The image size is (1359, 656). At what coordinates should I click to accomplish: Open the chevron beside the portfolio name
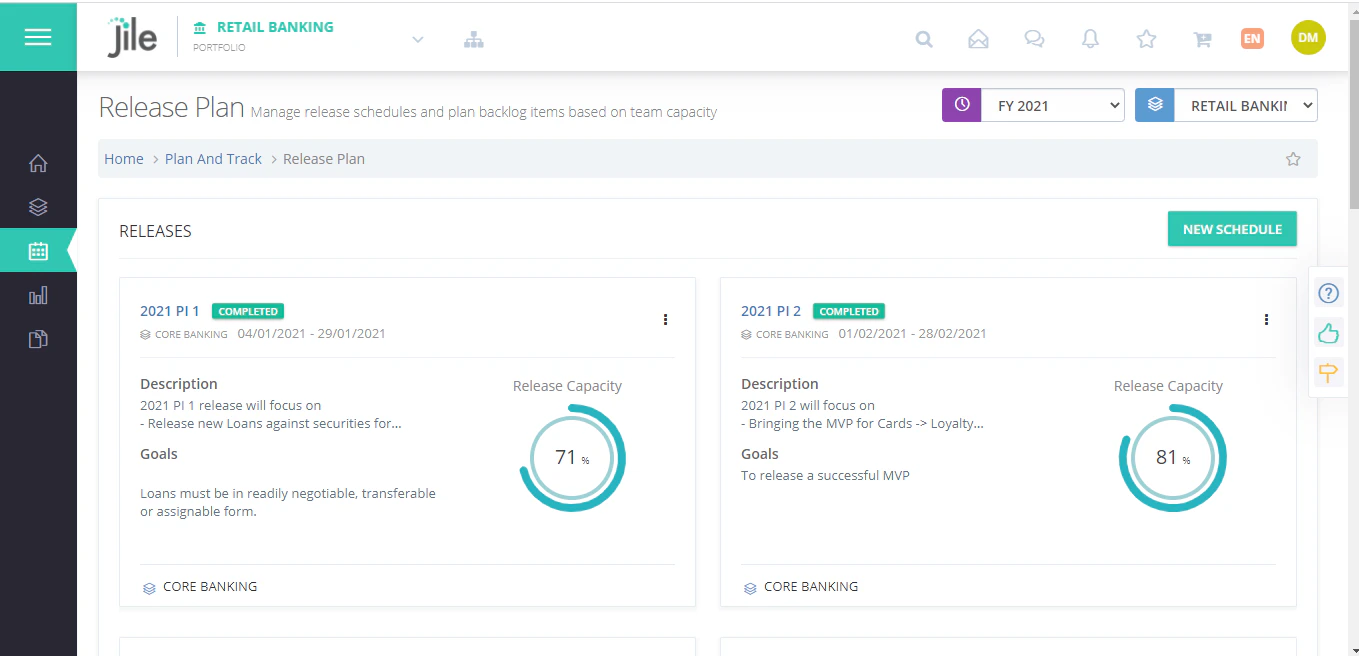point(417,40)
